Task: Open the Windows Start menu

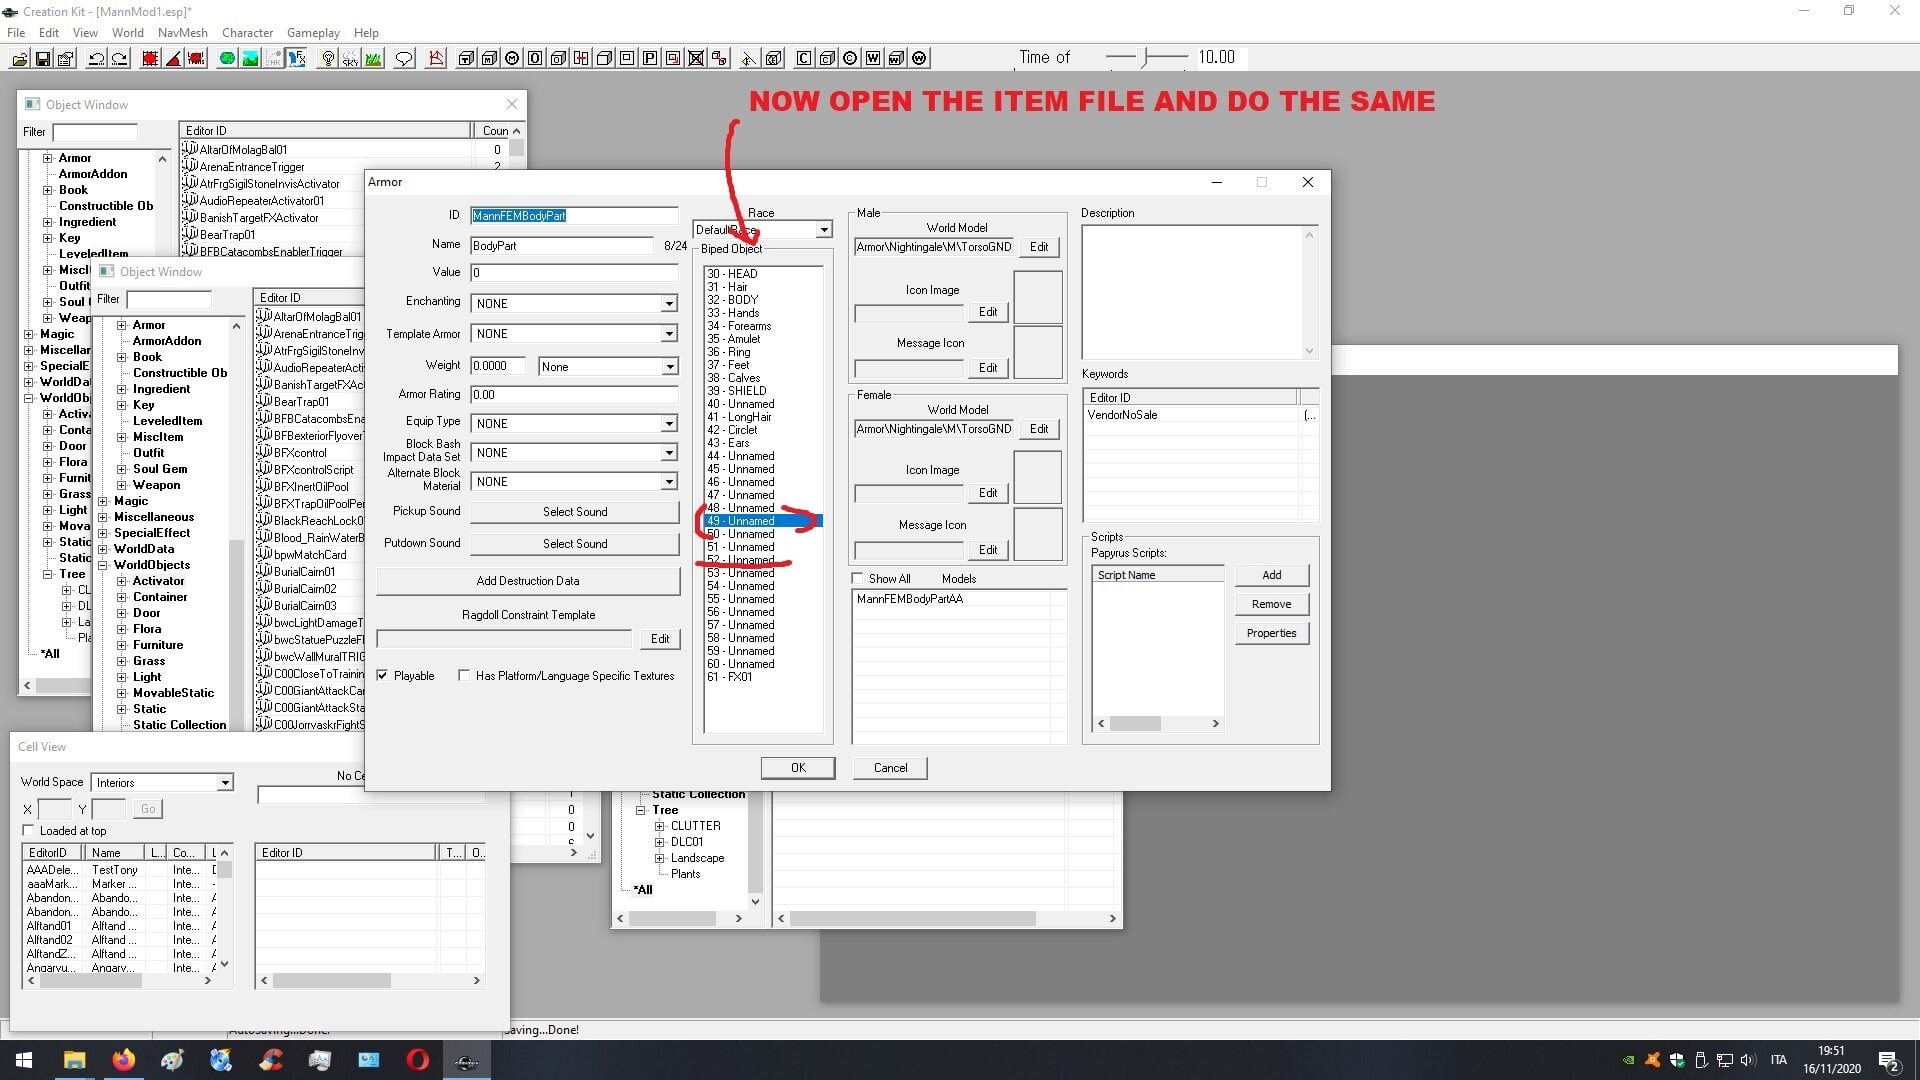Action: click(x=24, y=1060)
